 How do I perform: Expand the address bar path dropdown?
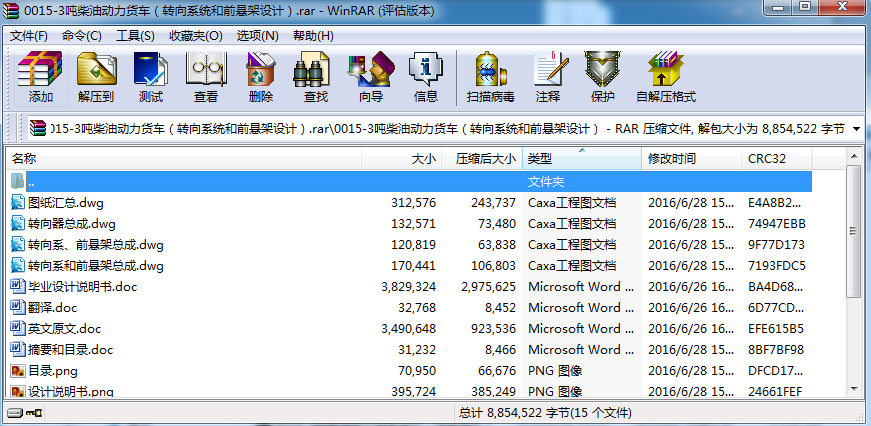tap(856, 129)
